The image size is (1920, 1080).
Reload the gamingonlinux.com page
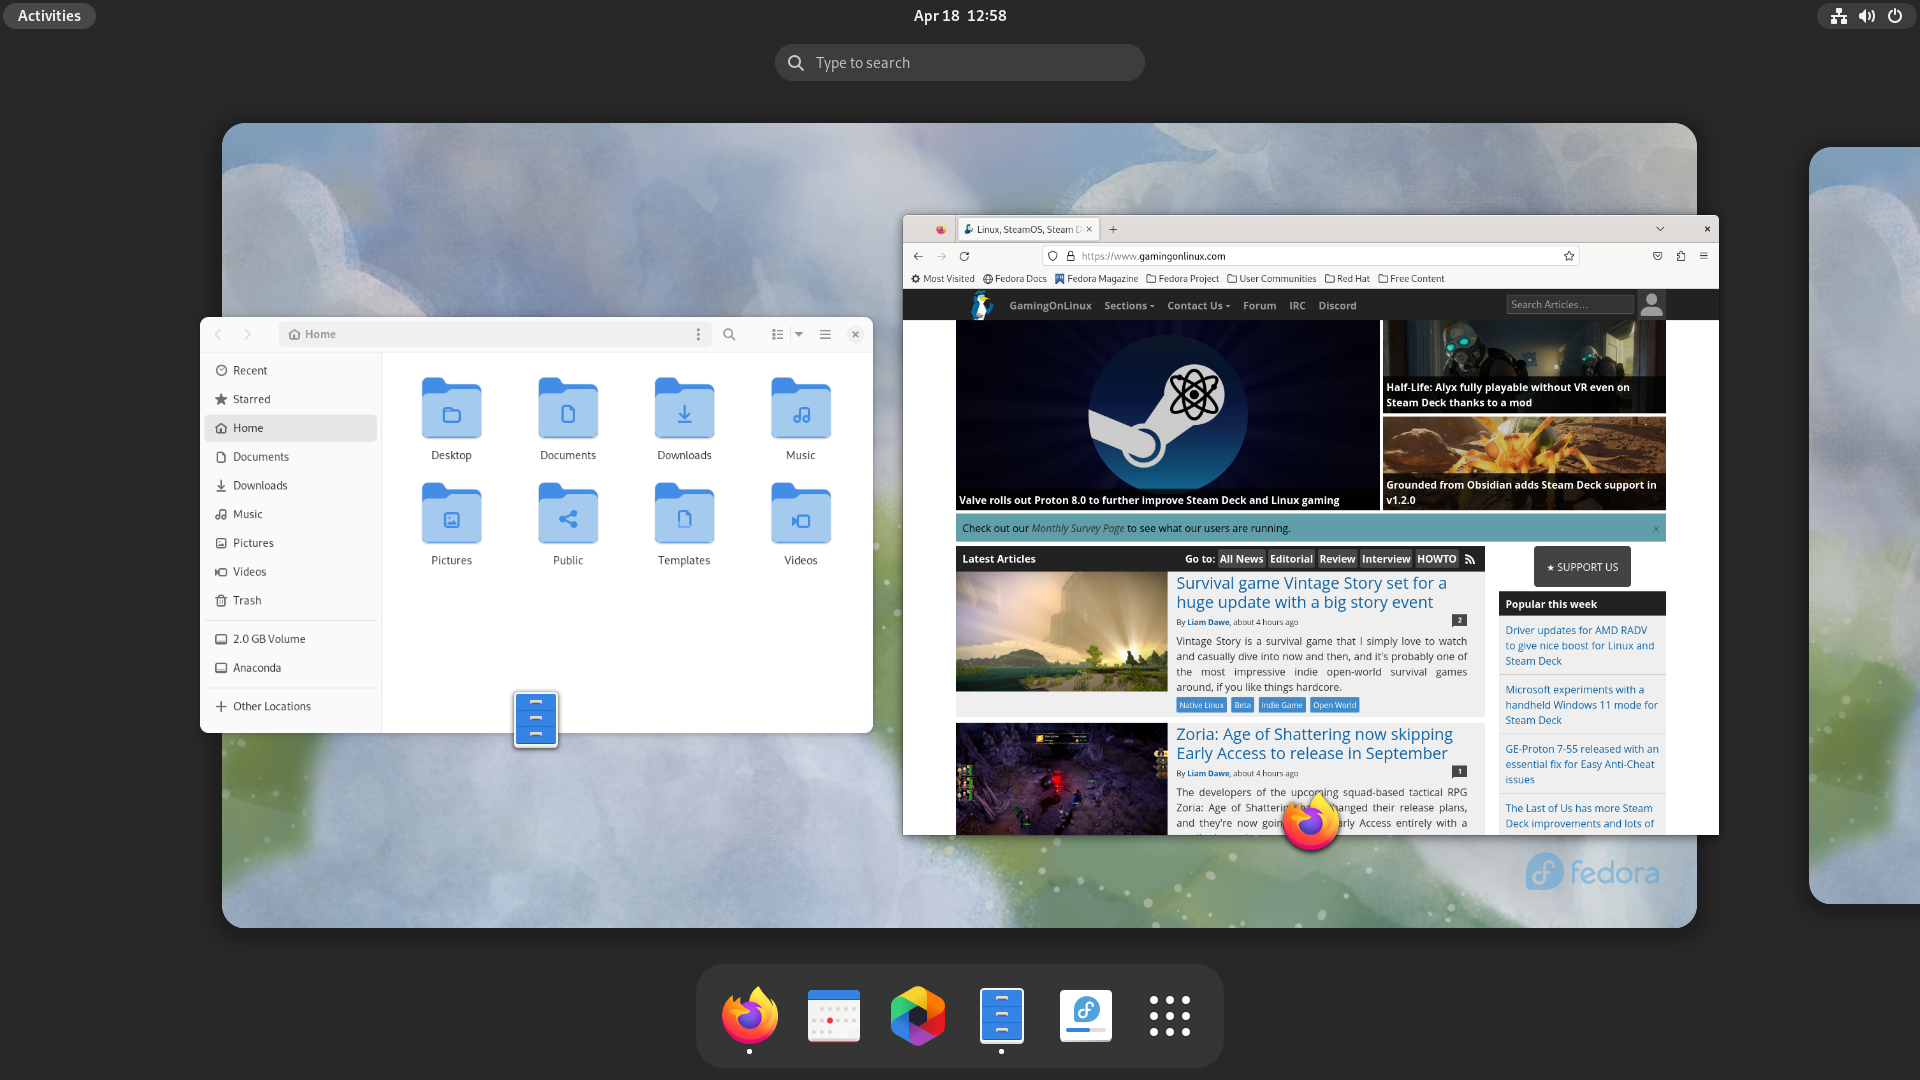click(x=963, y=256)
